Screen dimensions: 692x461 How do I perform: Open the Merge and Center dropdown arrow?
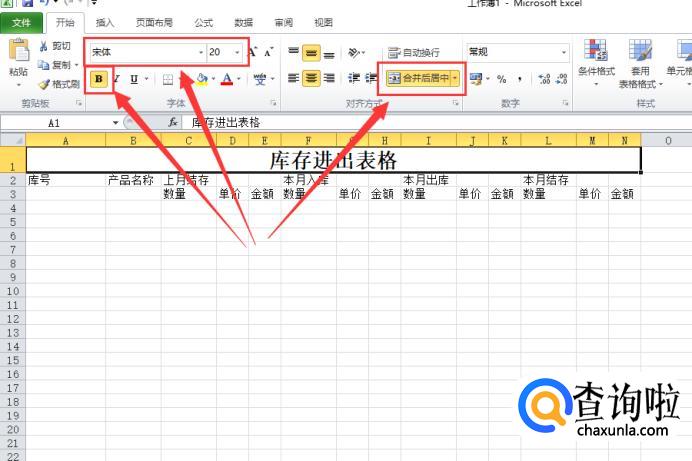(455, 79)
